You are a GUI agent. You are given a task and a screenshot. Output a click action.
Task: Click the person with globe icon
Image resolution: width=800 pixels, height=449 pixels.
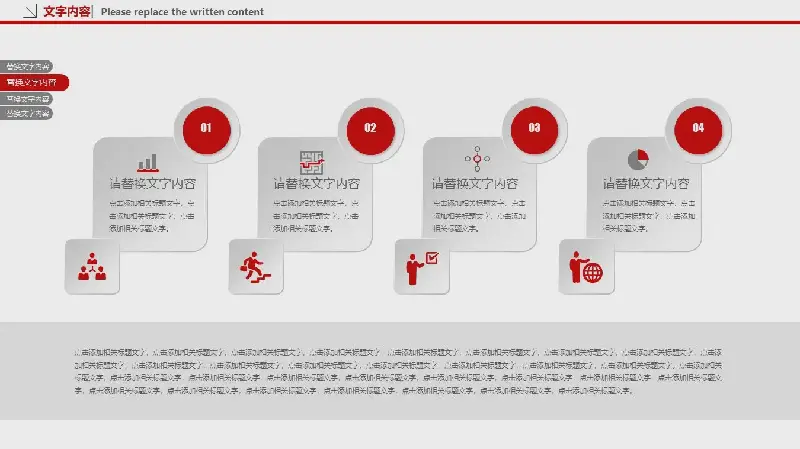(586, 268)
